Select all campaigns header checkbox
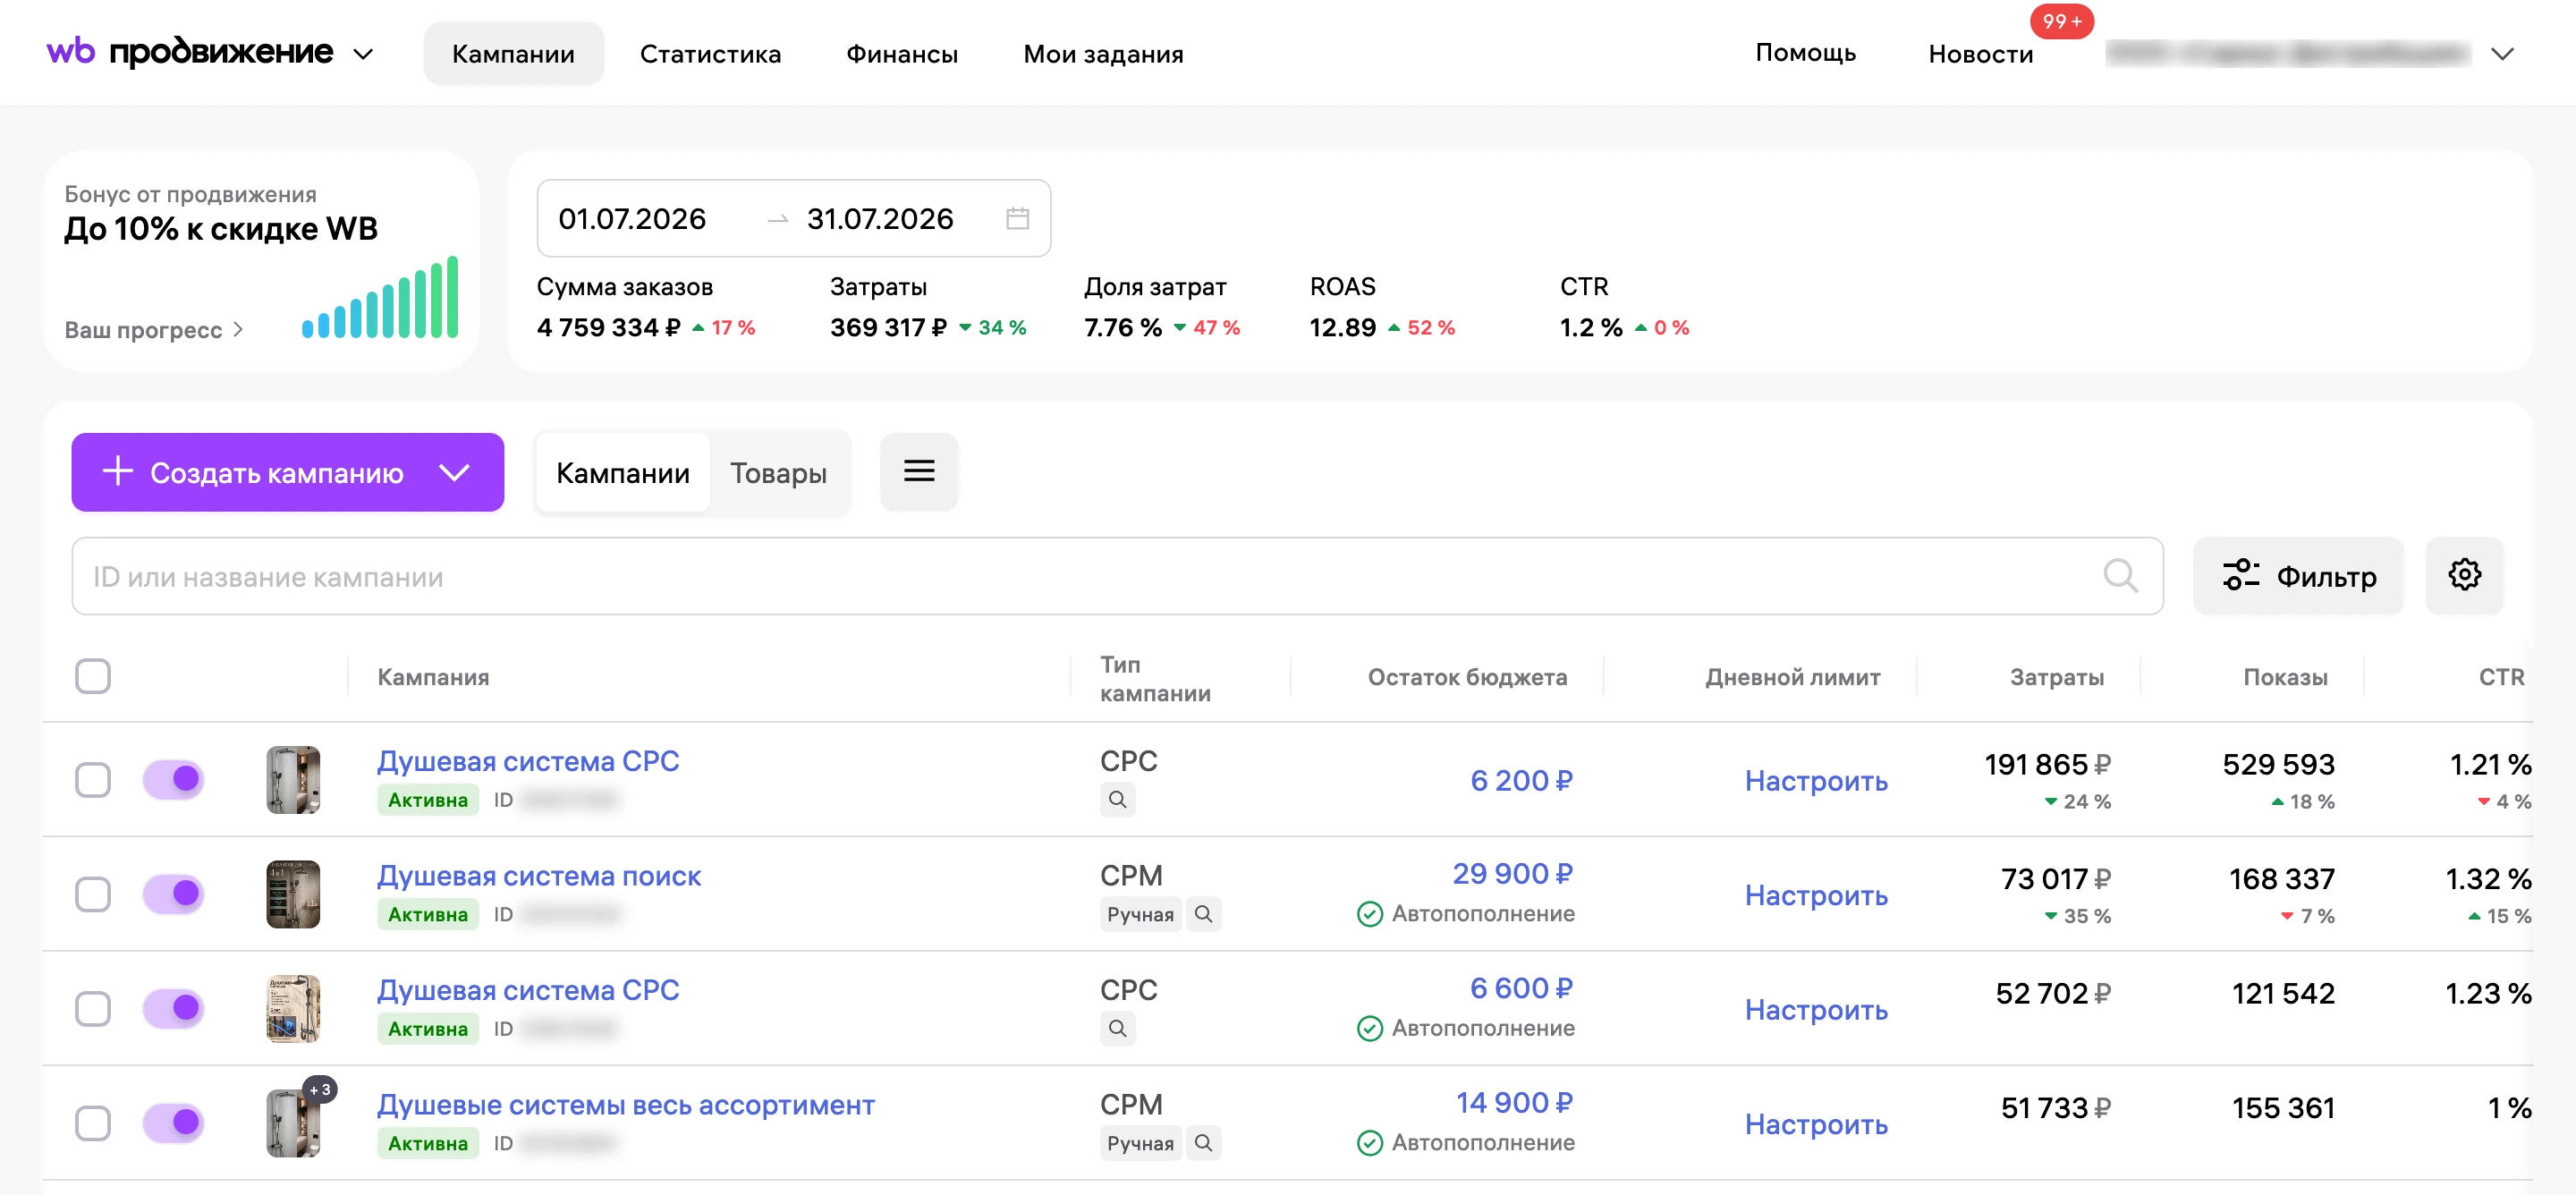 click(93, 677)
